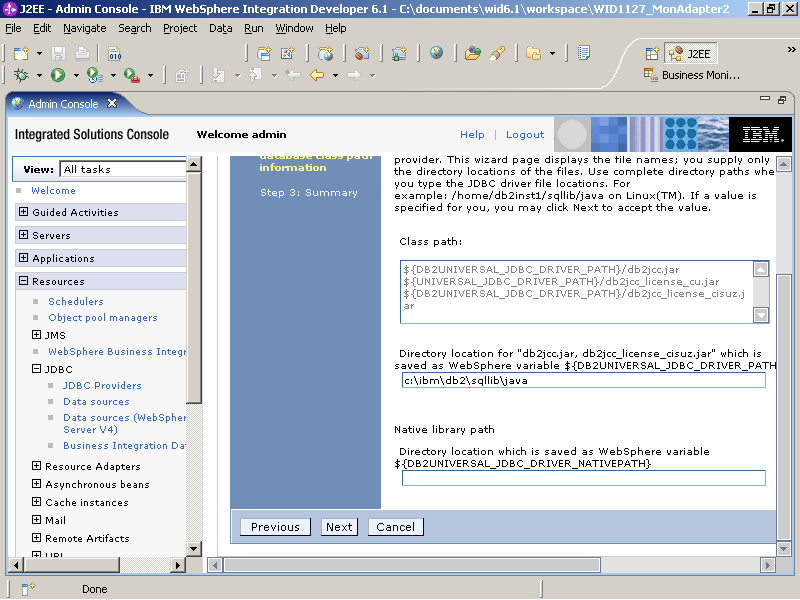
Task: Minimize the Admin Console view panel
Action: click(x=764, y=98)
